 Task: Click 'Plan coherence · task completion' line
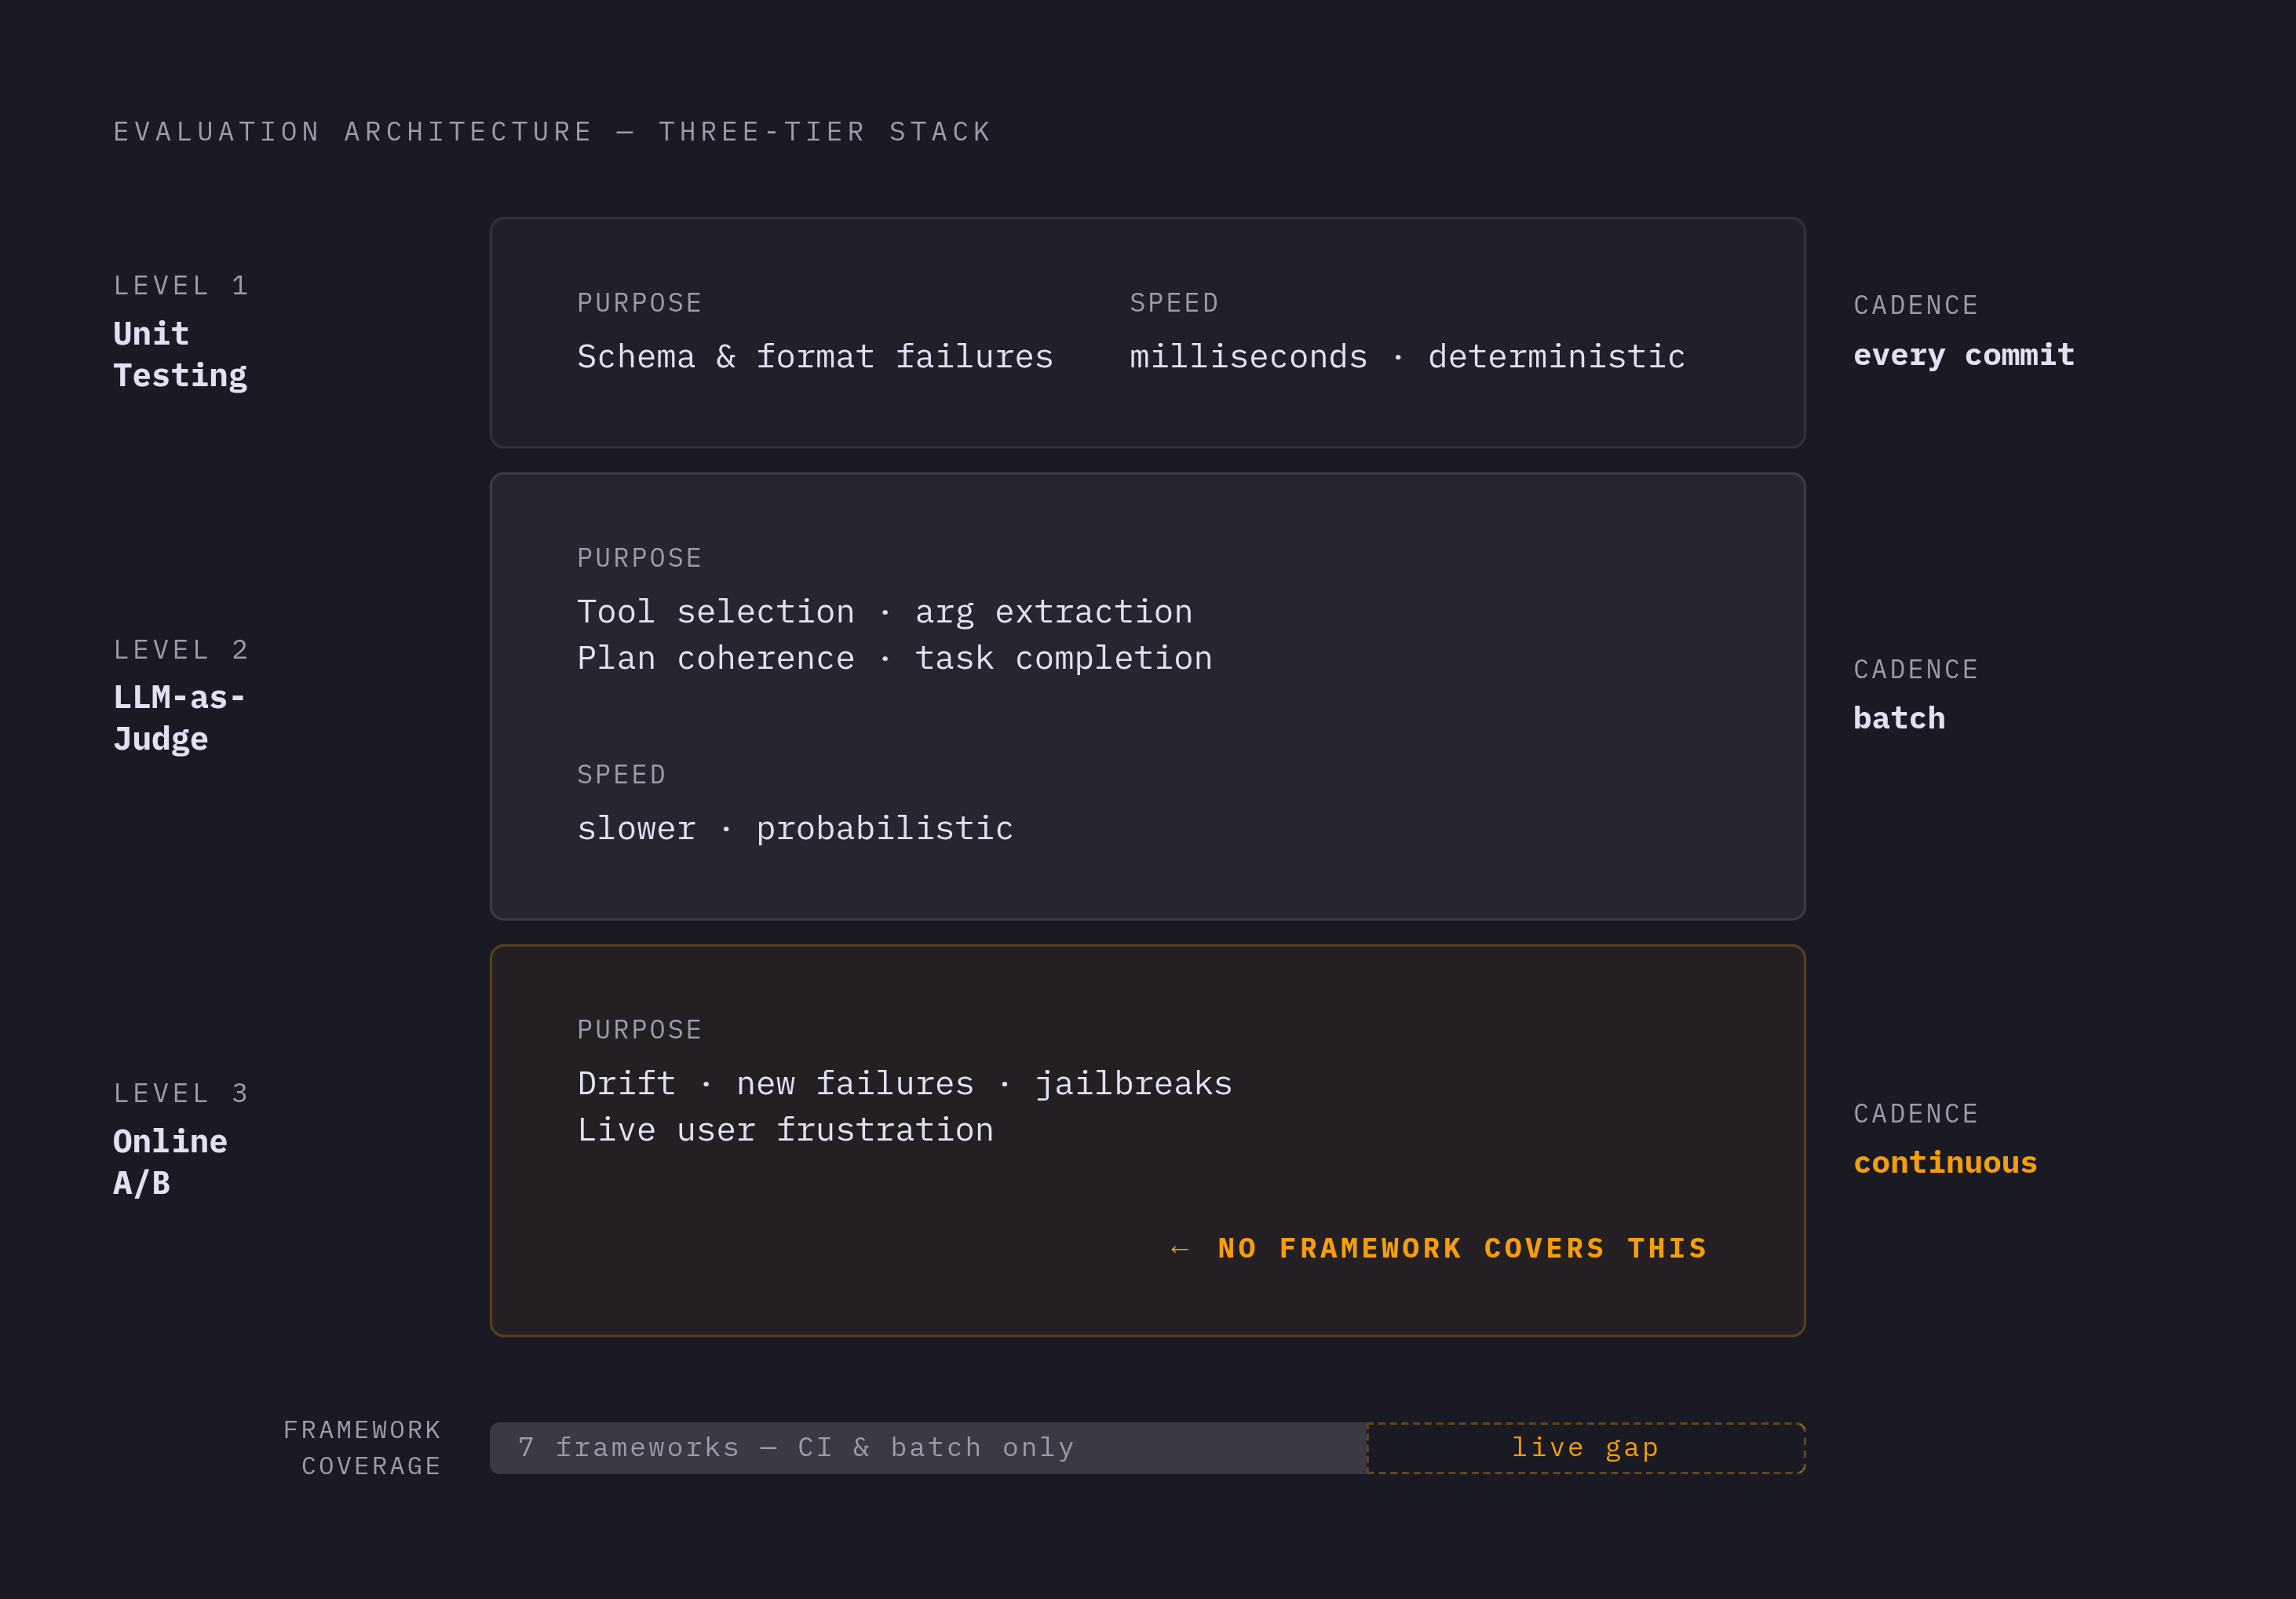[895, 658]
